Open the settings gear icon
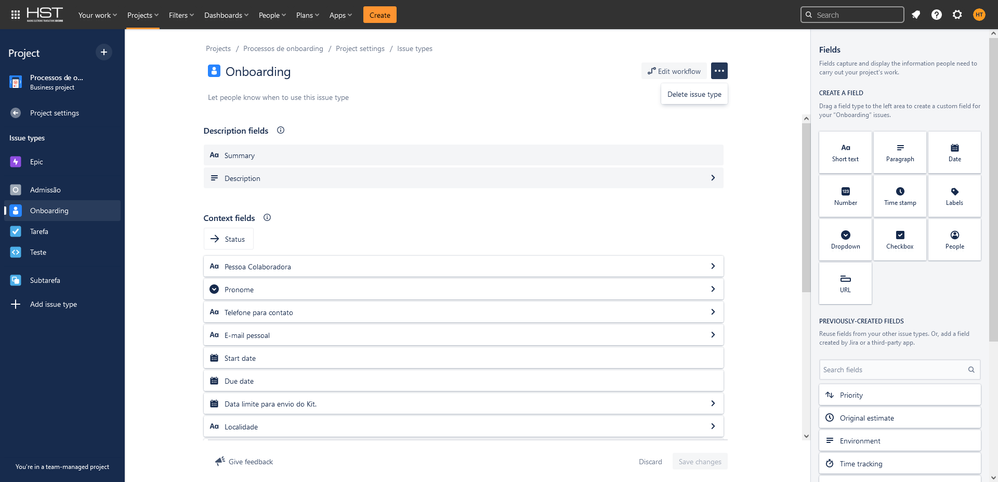 click(x=957, y=15)
